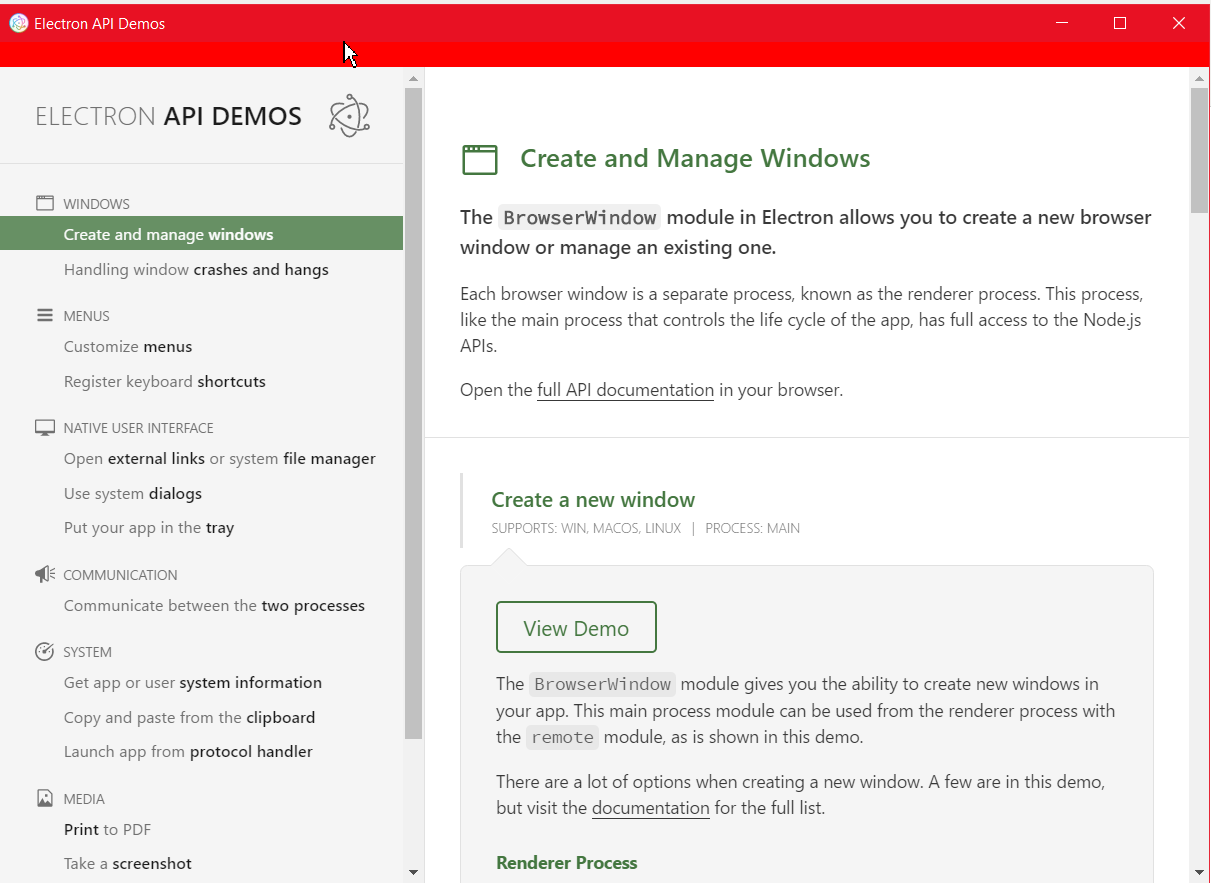Open external links or file manager demo
Screen dimensions: 1211x883
tap(220, 458)
